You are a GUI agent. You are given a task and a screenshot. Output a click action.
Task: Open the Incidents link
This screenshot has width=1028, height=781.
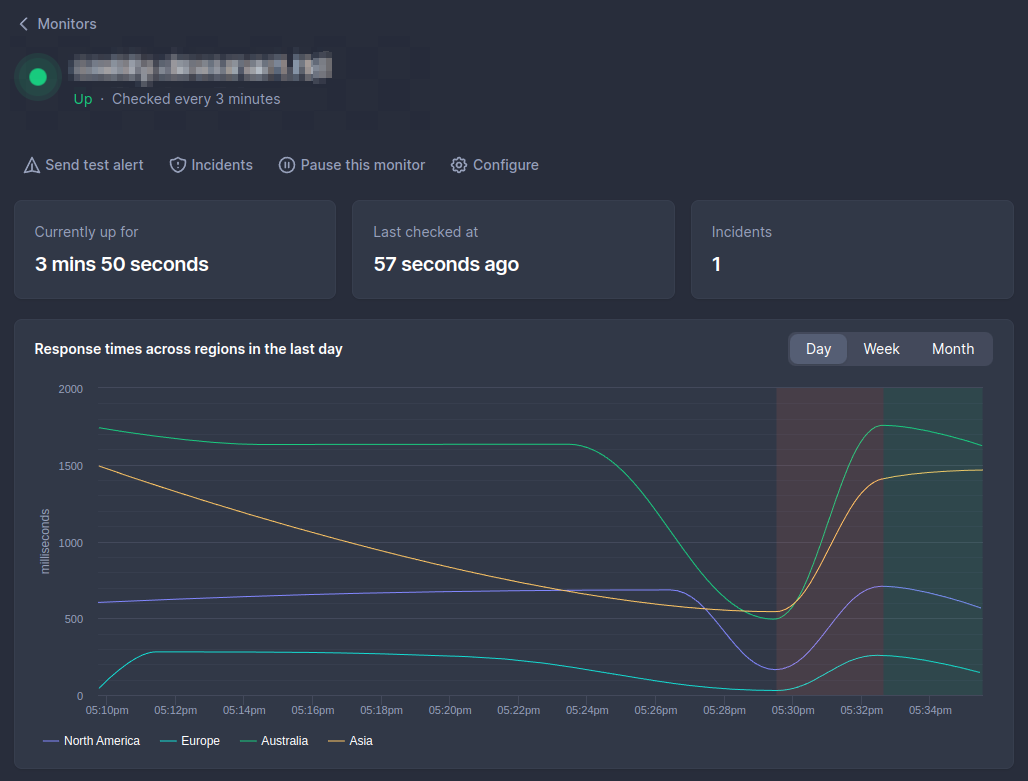click(211, 165)
